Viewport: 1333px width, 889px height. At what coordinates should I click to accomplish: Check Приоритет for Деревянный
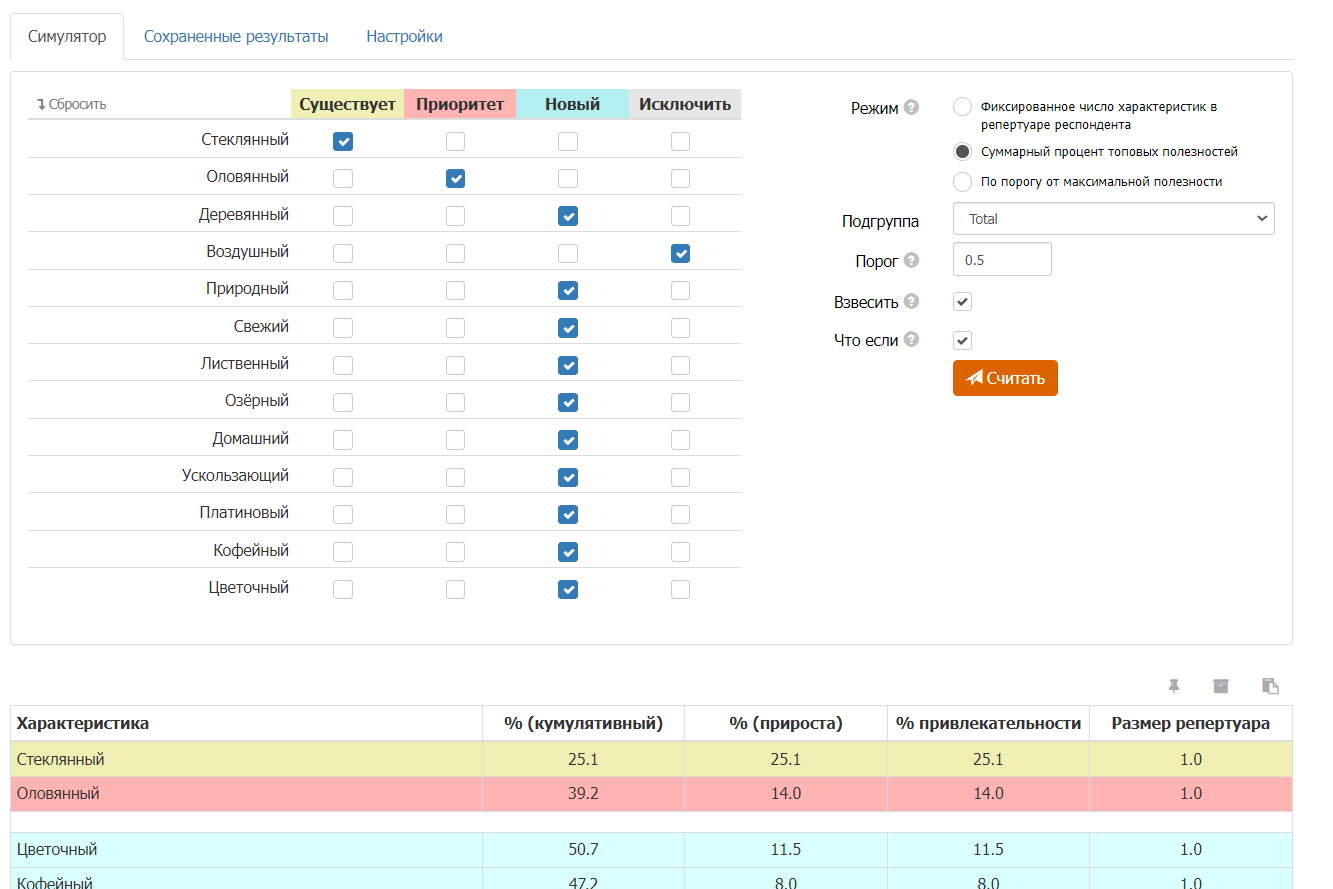(x=456, y=216)
